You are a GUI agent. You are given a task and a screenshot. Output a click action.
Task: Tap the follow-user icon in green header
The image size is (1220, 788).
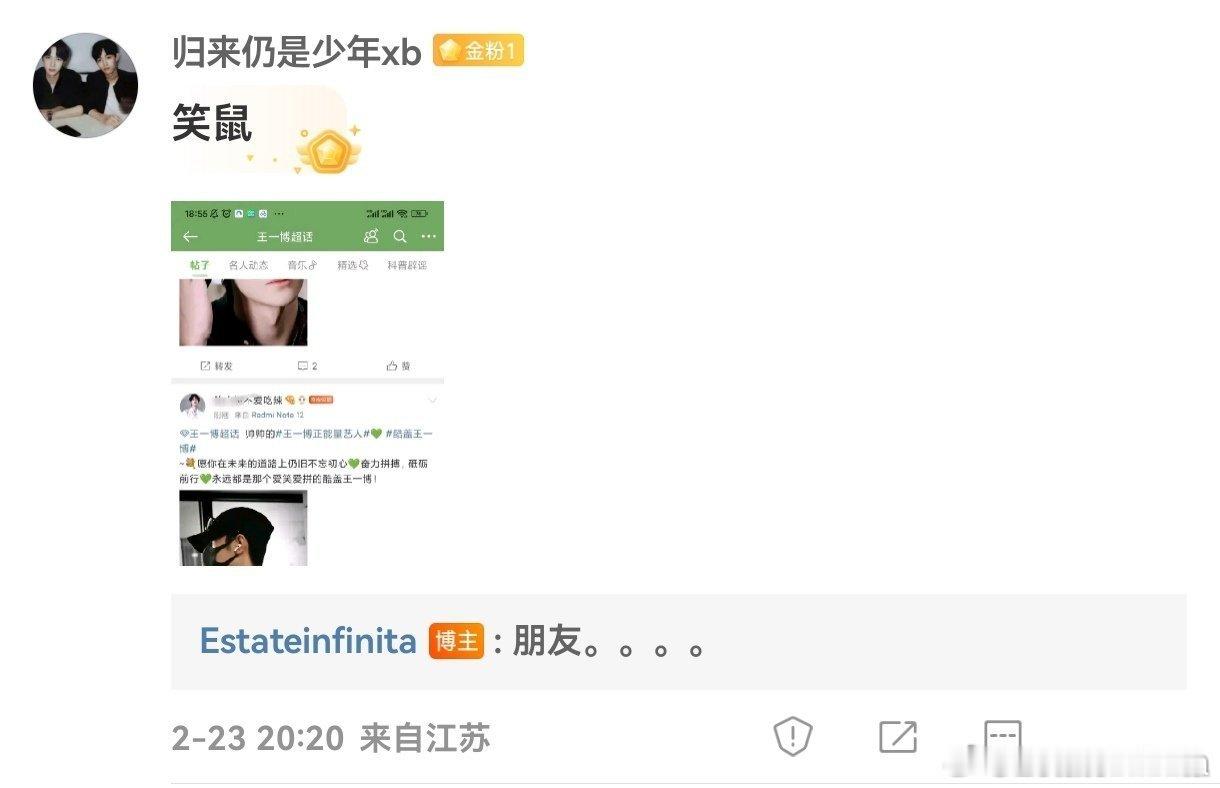click(371, 237)
